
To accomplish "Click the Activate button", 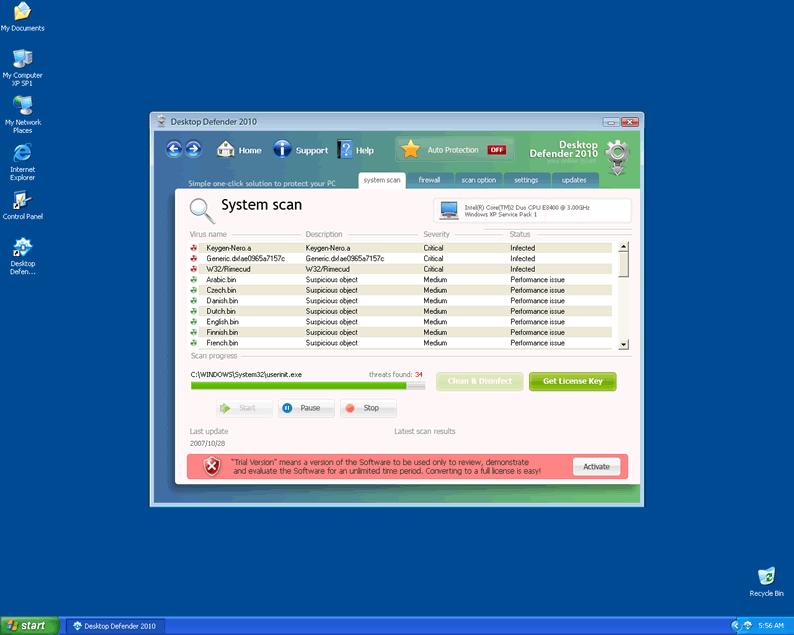I will [x=596, y=467].
